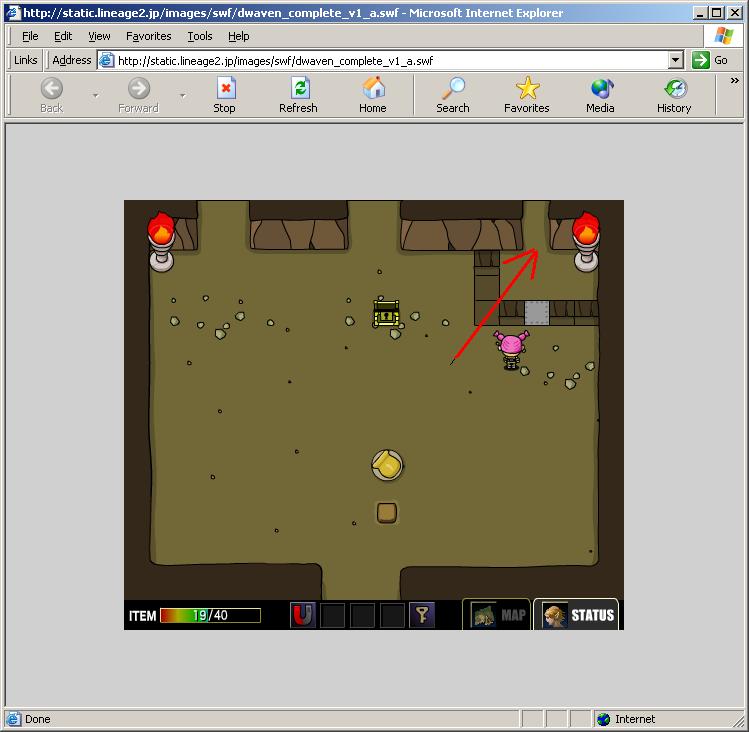Show more toolbar buttons chevron
Screen dimensions: 749x732
click(x=735, y=81)
